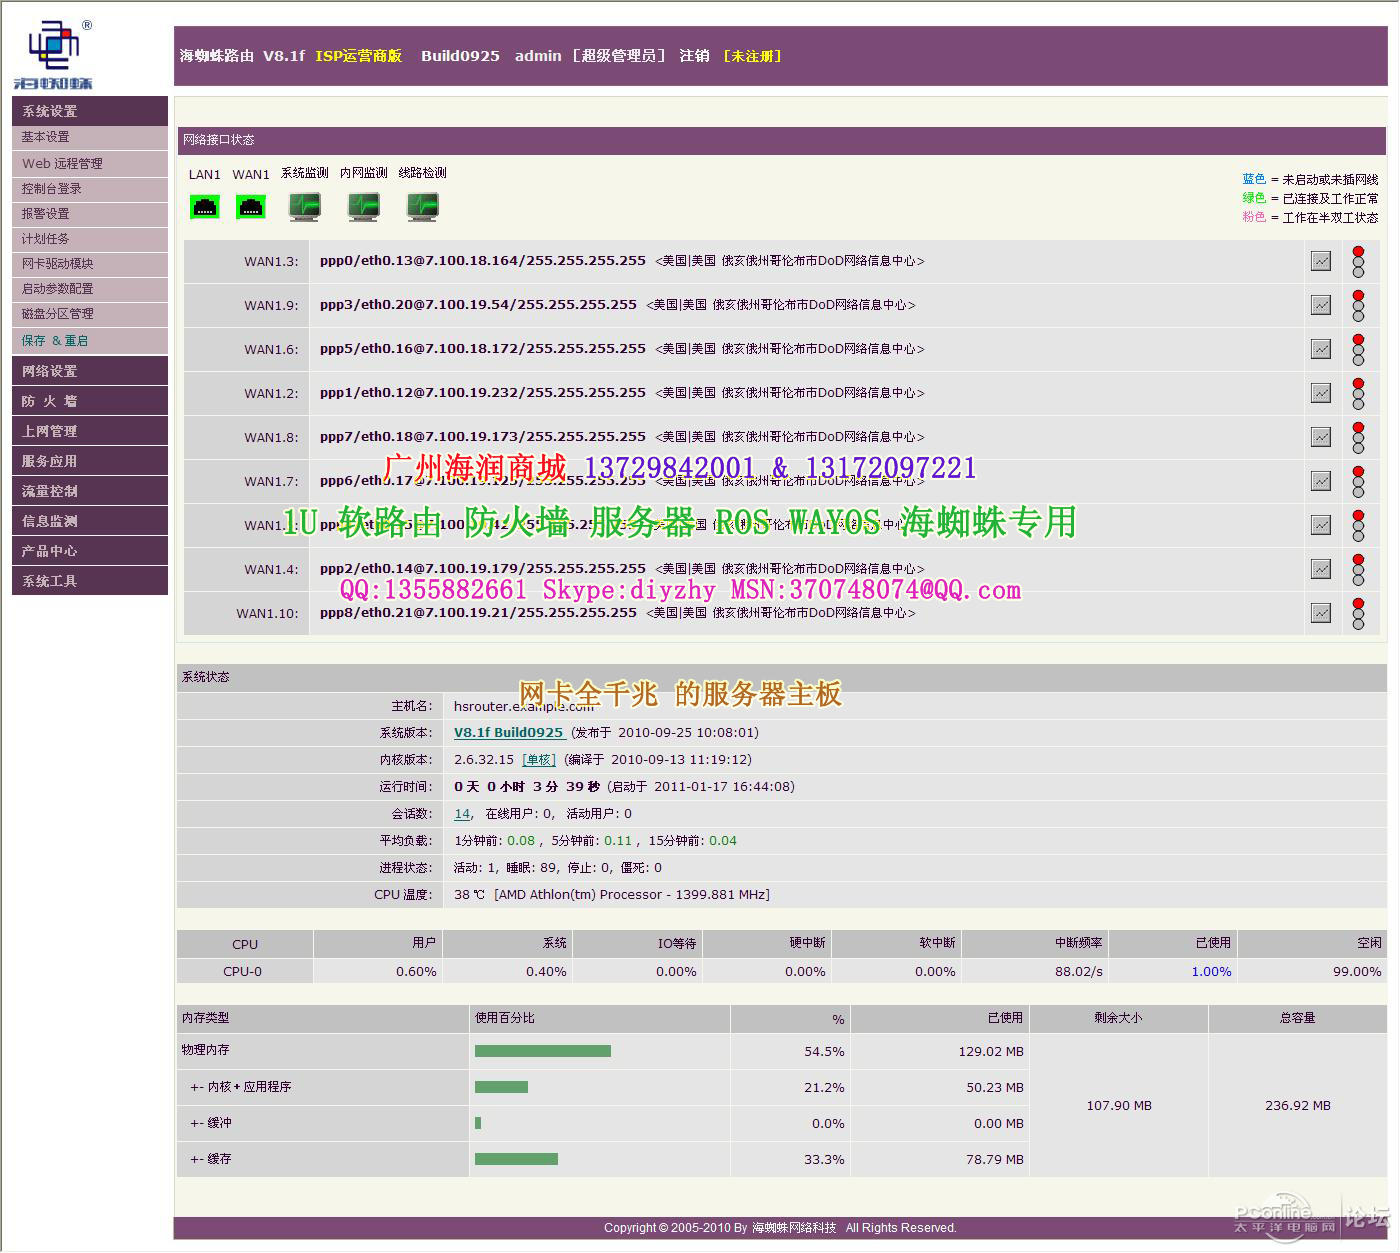Open 计划任务 in the sidebar

90,238
